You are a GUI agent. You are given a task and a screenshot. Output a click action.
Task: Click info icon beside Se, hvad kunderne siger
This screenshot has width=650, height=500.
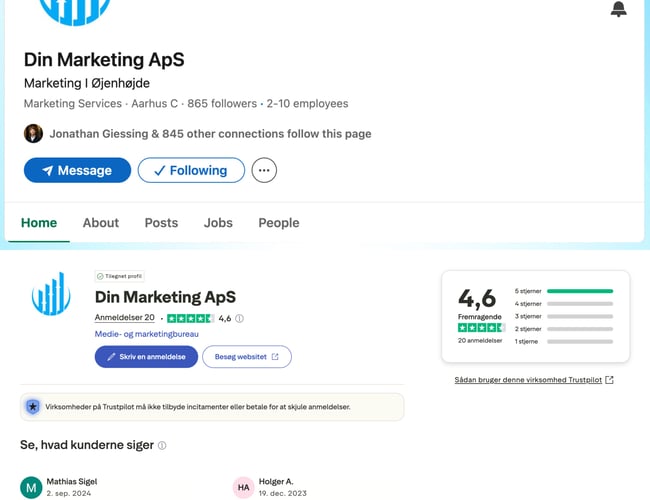point(162,445)
